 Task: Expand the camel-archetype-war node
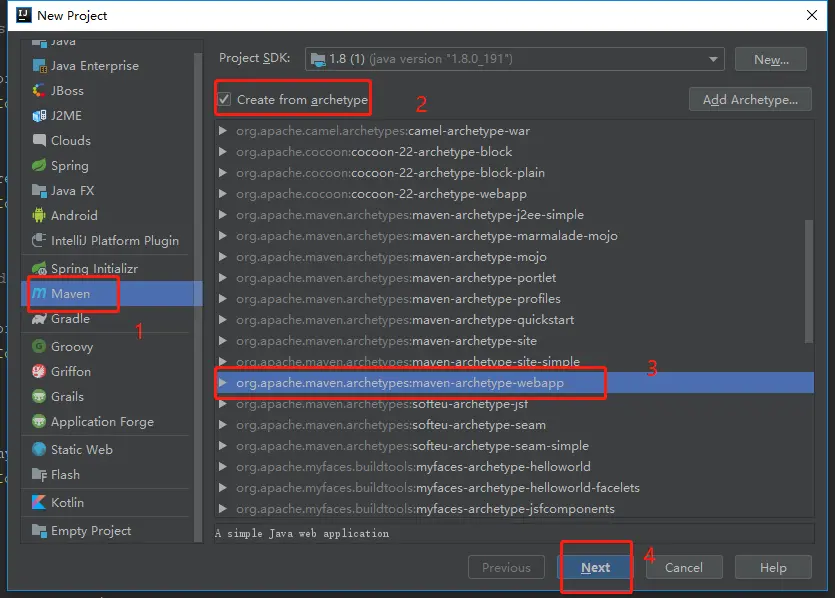tap(223, 130)
